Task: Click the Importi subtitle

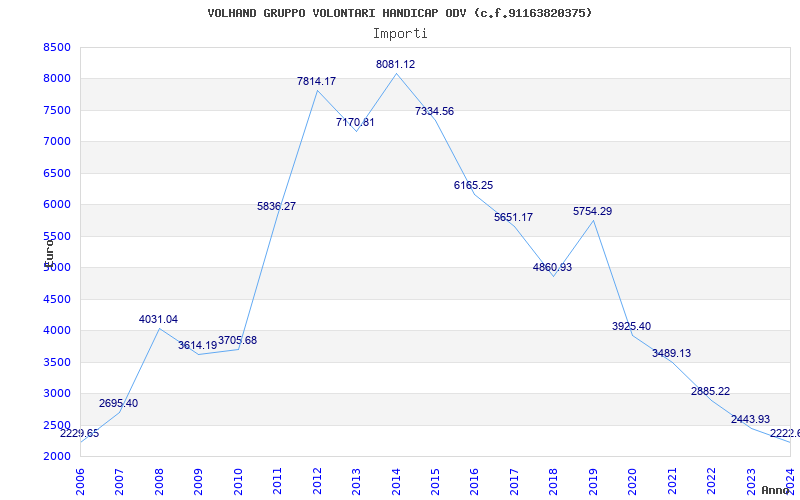Action: (x=400, y=34)
